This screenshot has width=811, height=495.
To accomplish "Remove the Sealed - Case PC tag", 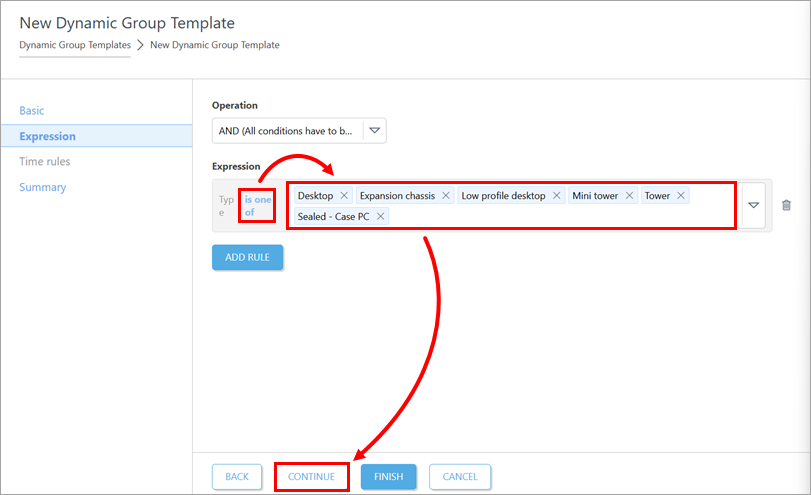I will pos(381,217).
